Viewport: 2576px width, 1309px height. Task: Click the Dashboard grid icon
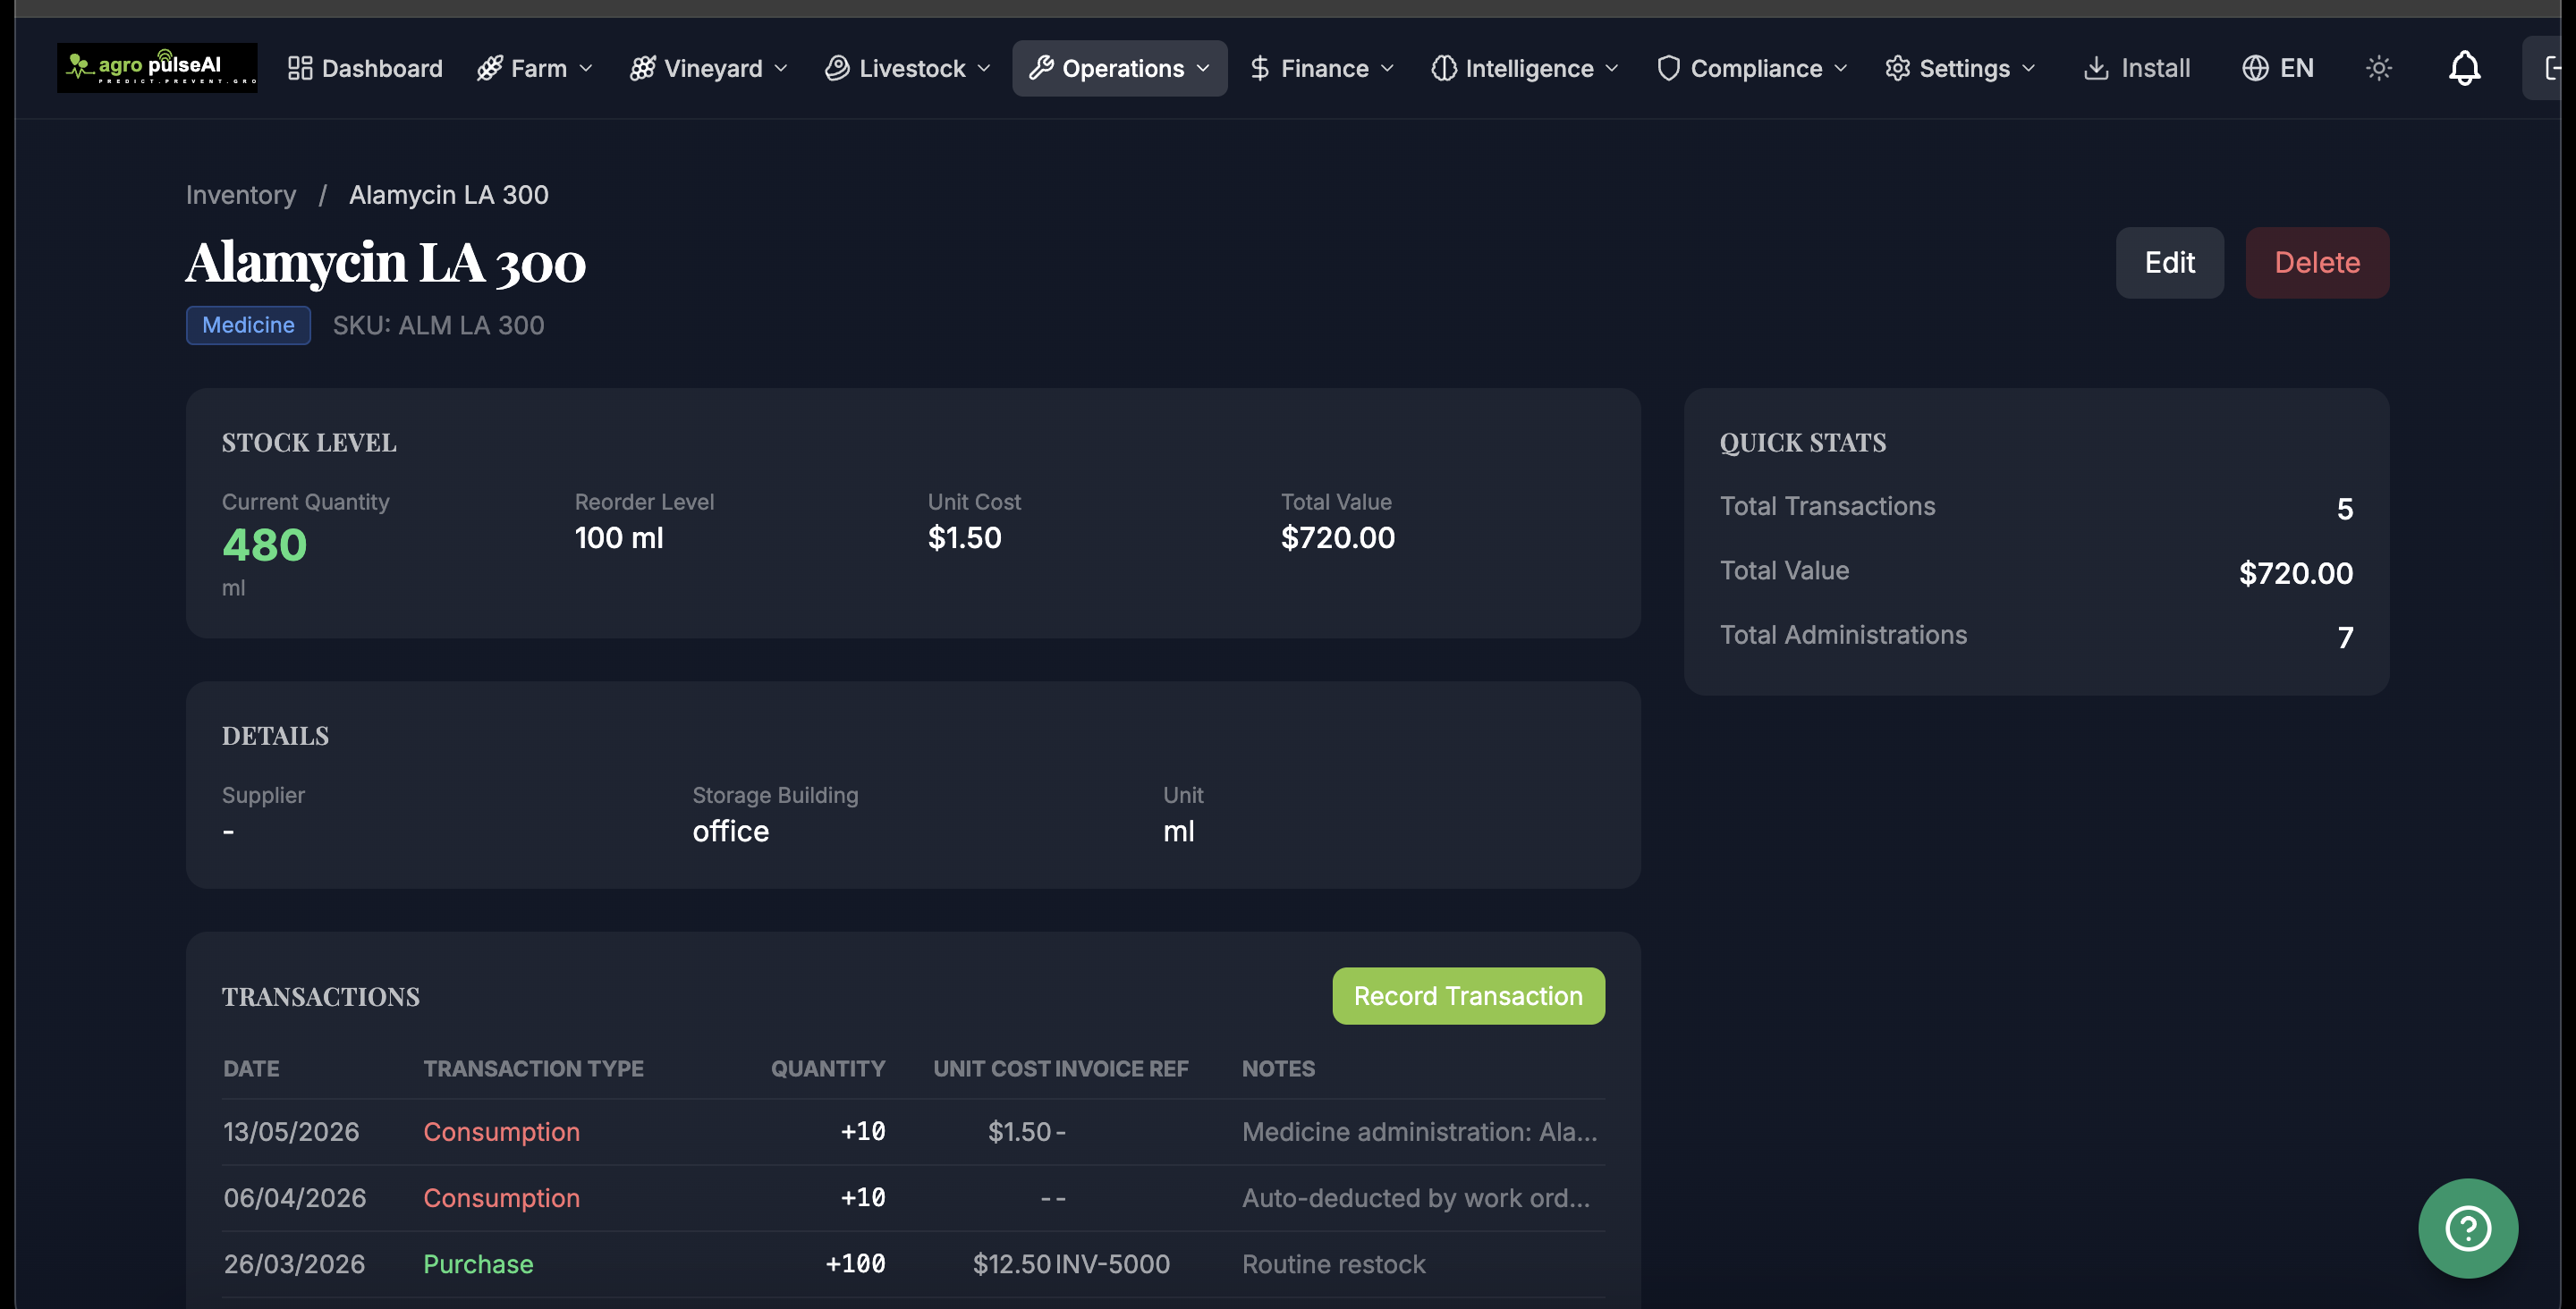300,68
